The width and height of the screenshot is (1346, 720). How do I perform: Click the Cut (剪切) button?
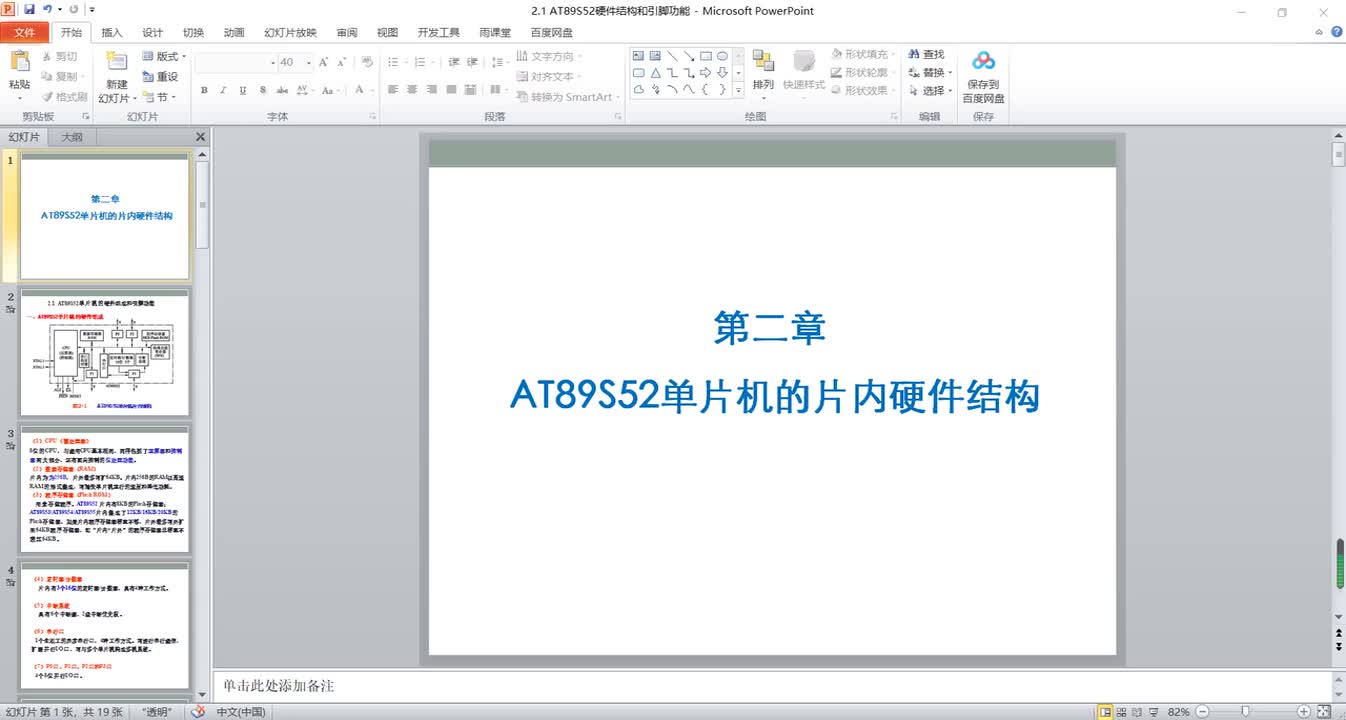59,57
